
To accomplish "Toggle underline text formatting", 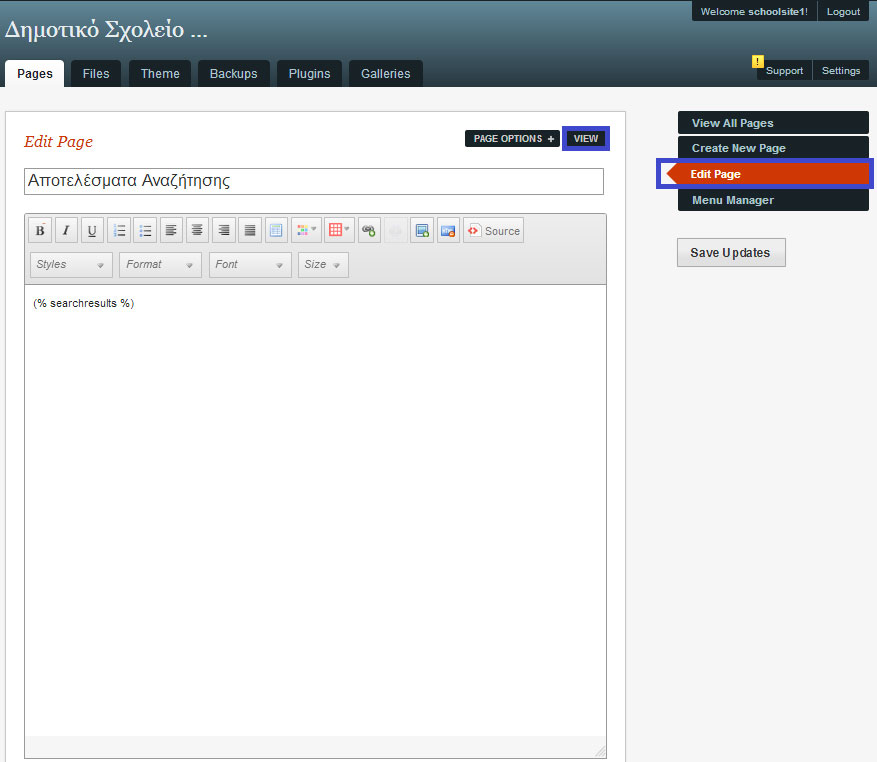I will pyautogui.click(x=92, y=231).
